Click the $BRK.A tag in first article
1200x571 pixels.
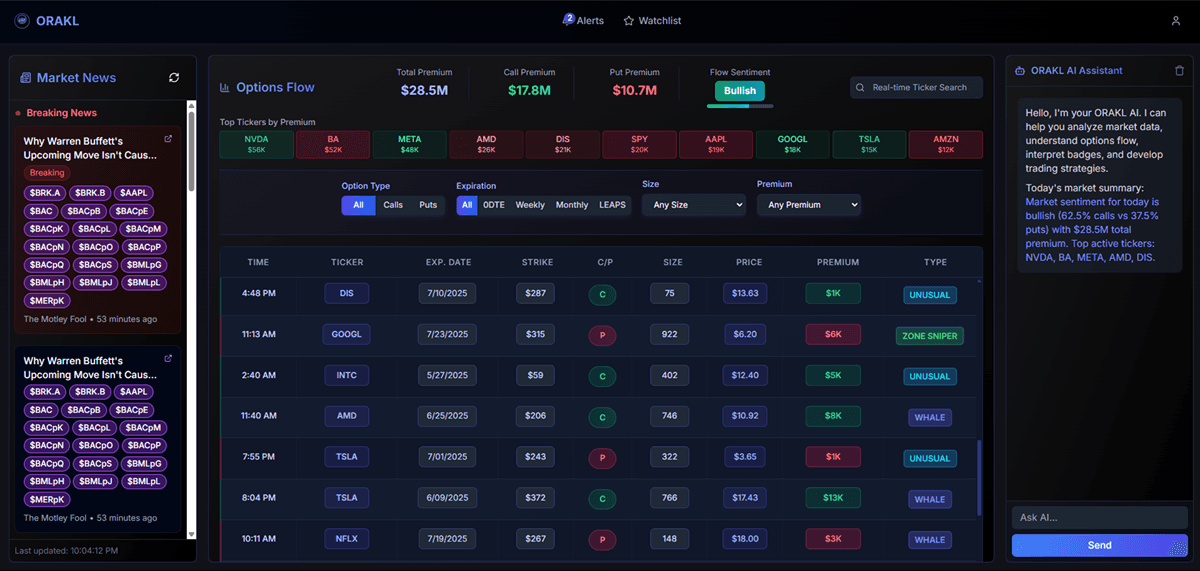[x=46, y=193]
